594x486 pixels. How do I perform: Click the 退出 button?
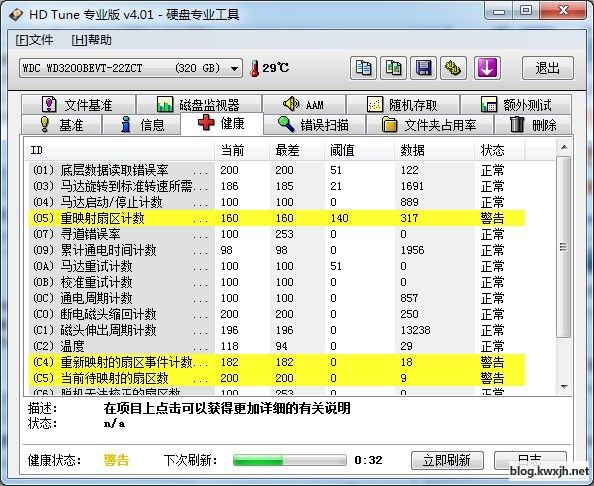pos(547,68)
